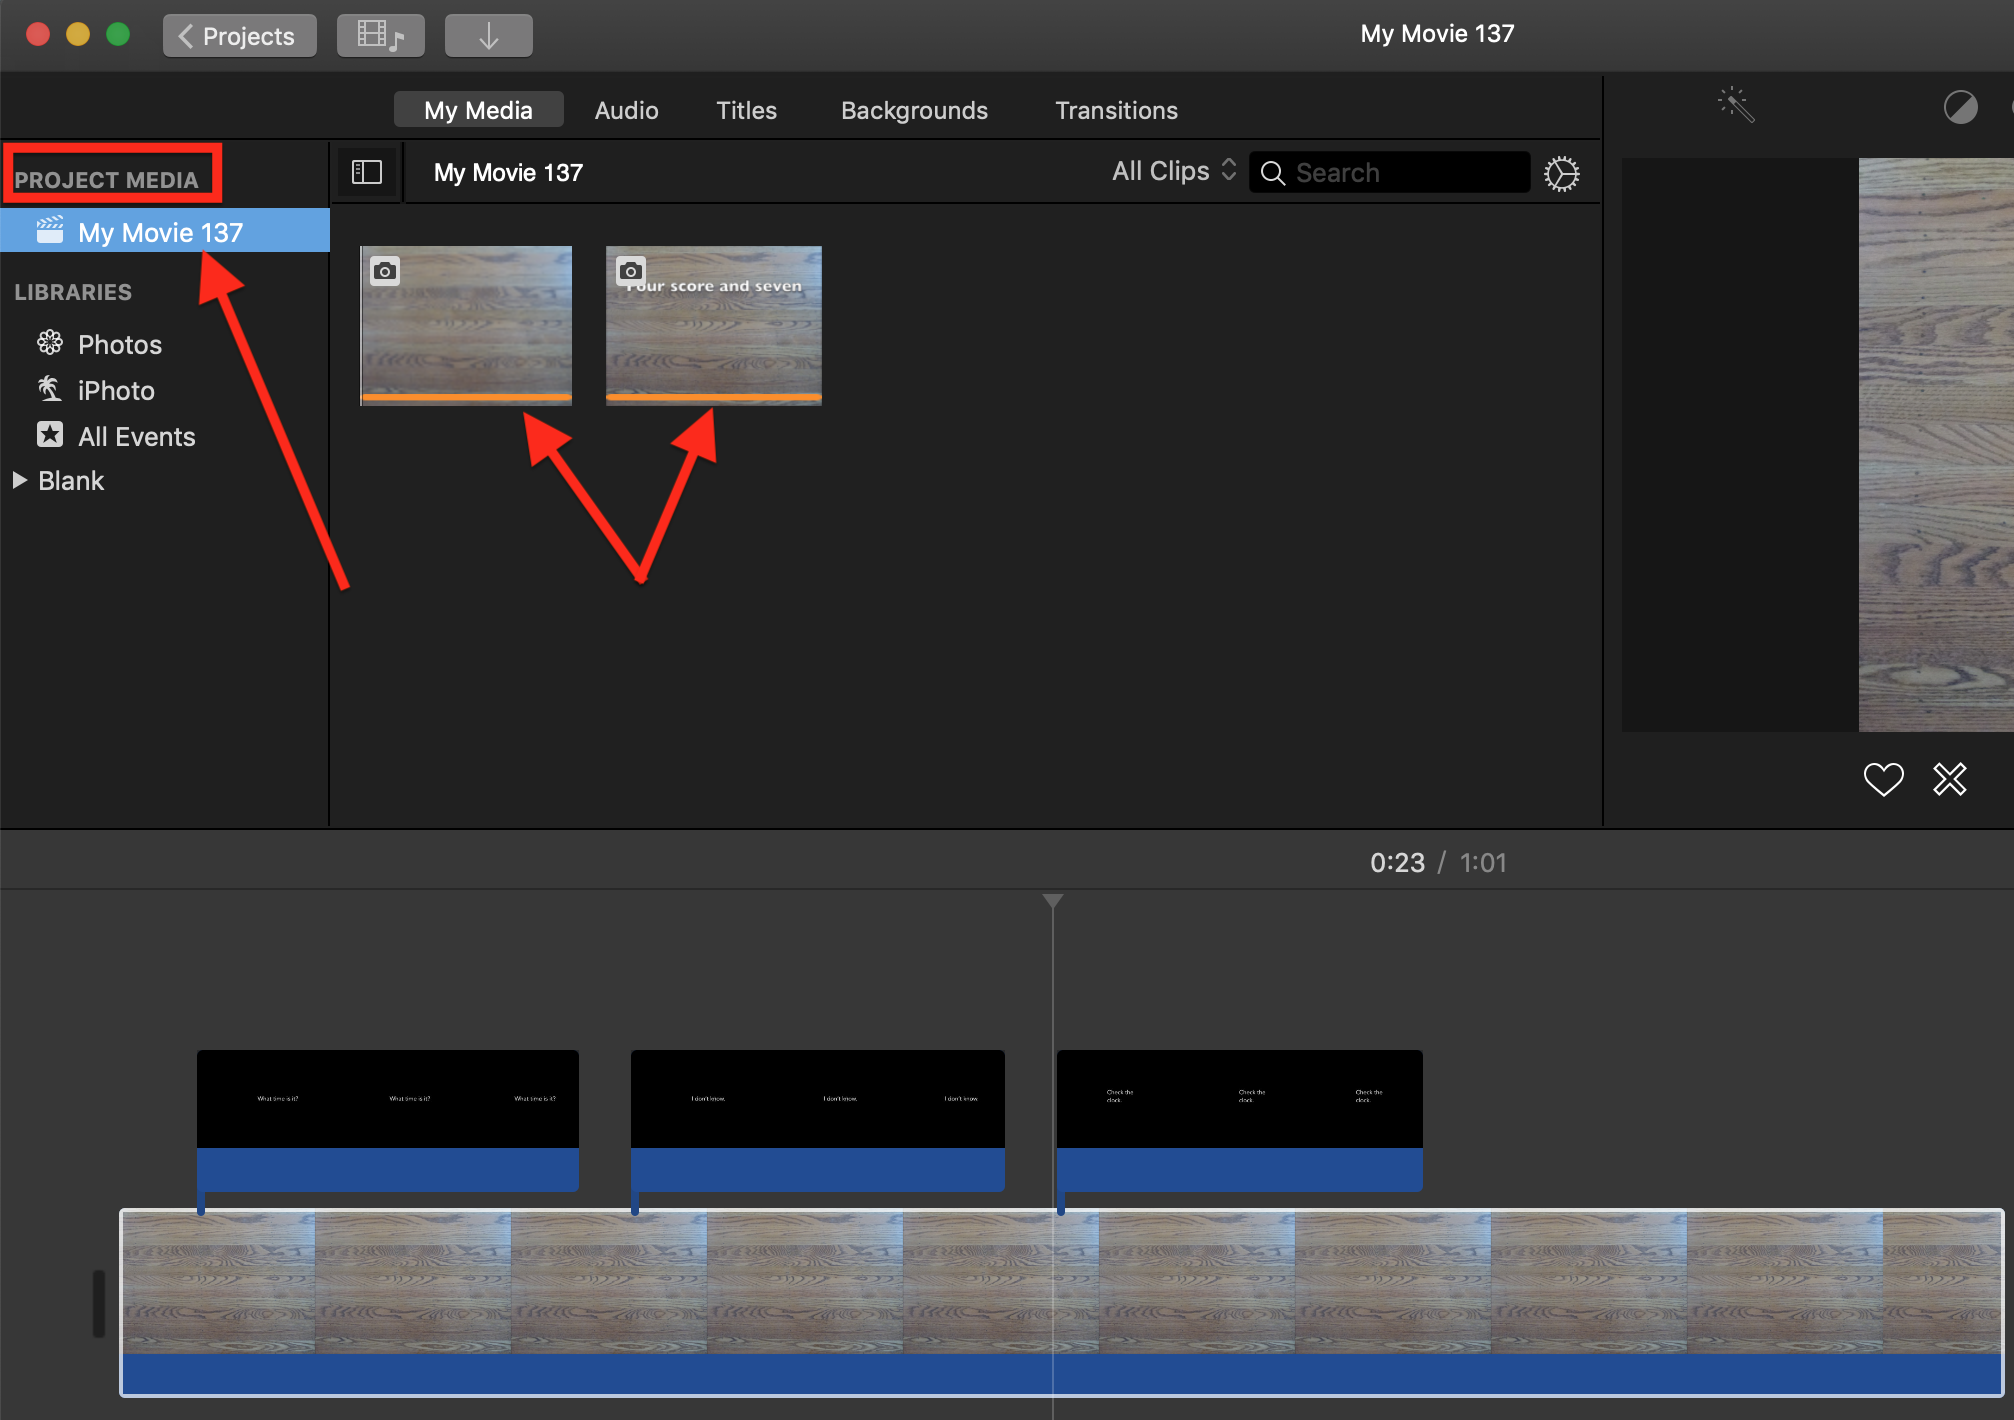Select All Events in Libraries
The height and width of the screenshot is (1420, 2014).
click(x=136, y=436)
